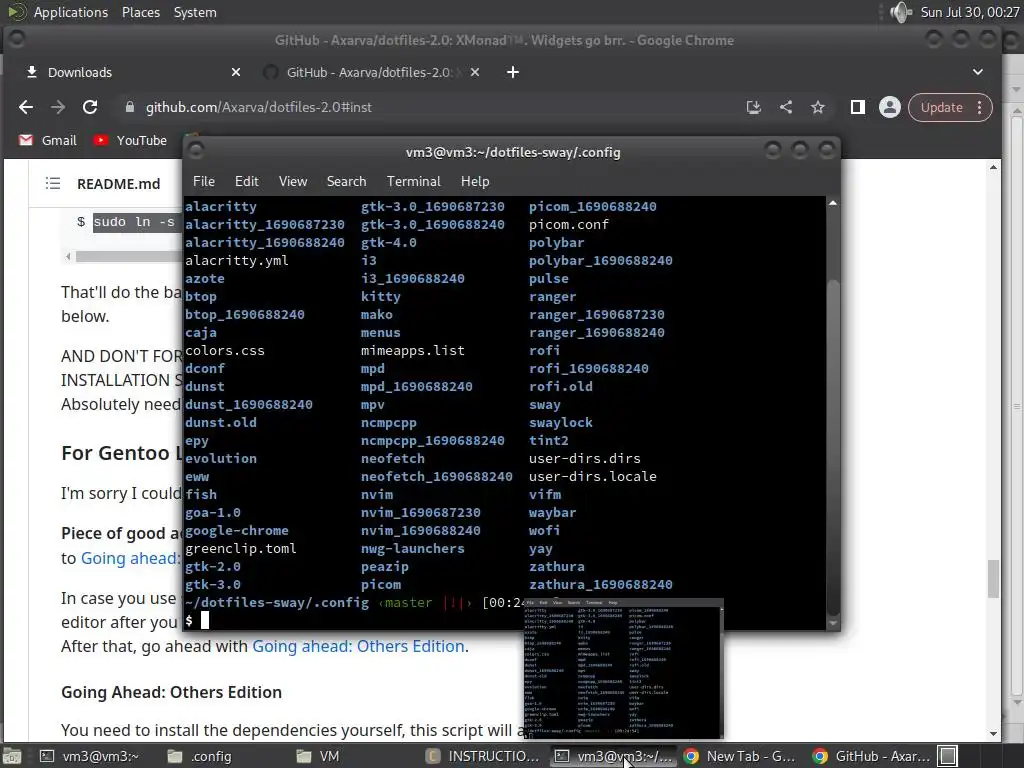Open README outline list icon

tap(53, 184)
